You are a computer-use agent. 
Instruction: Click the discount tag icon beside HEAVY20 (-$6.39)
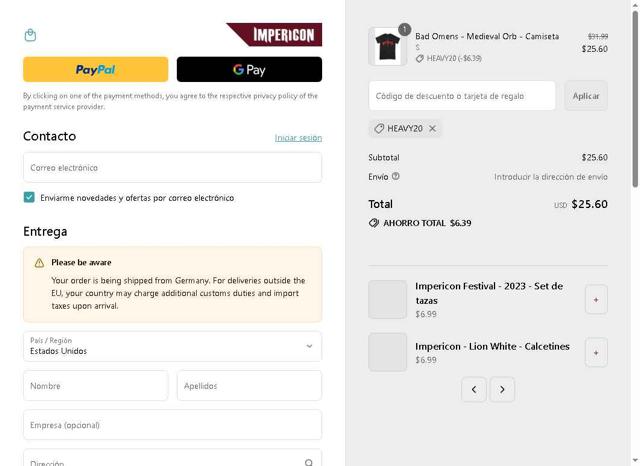click(x=420, y=59)
